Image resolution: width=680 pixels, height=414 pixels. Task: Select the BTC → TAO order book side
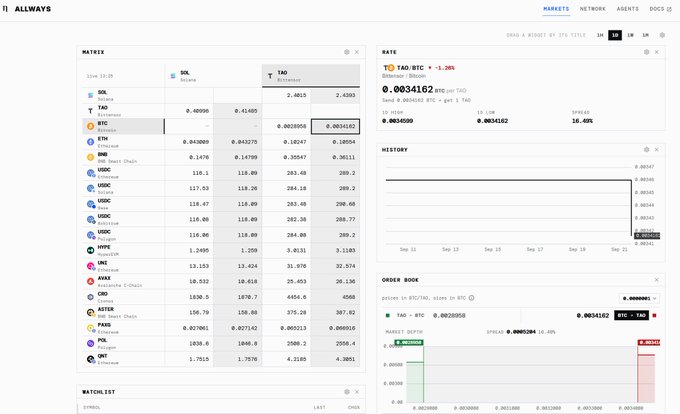[x=631, y=315]
